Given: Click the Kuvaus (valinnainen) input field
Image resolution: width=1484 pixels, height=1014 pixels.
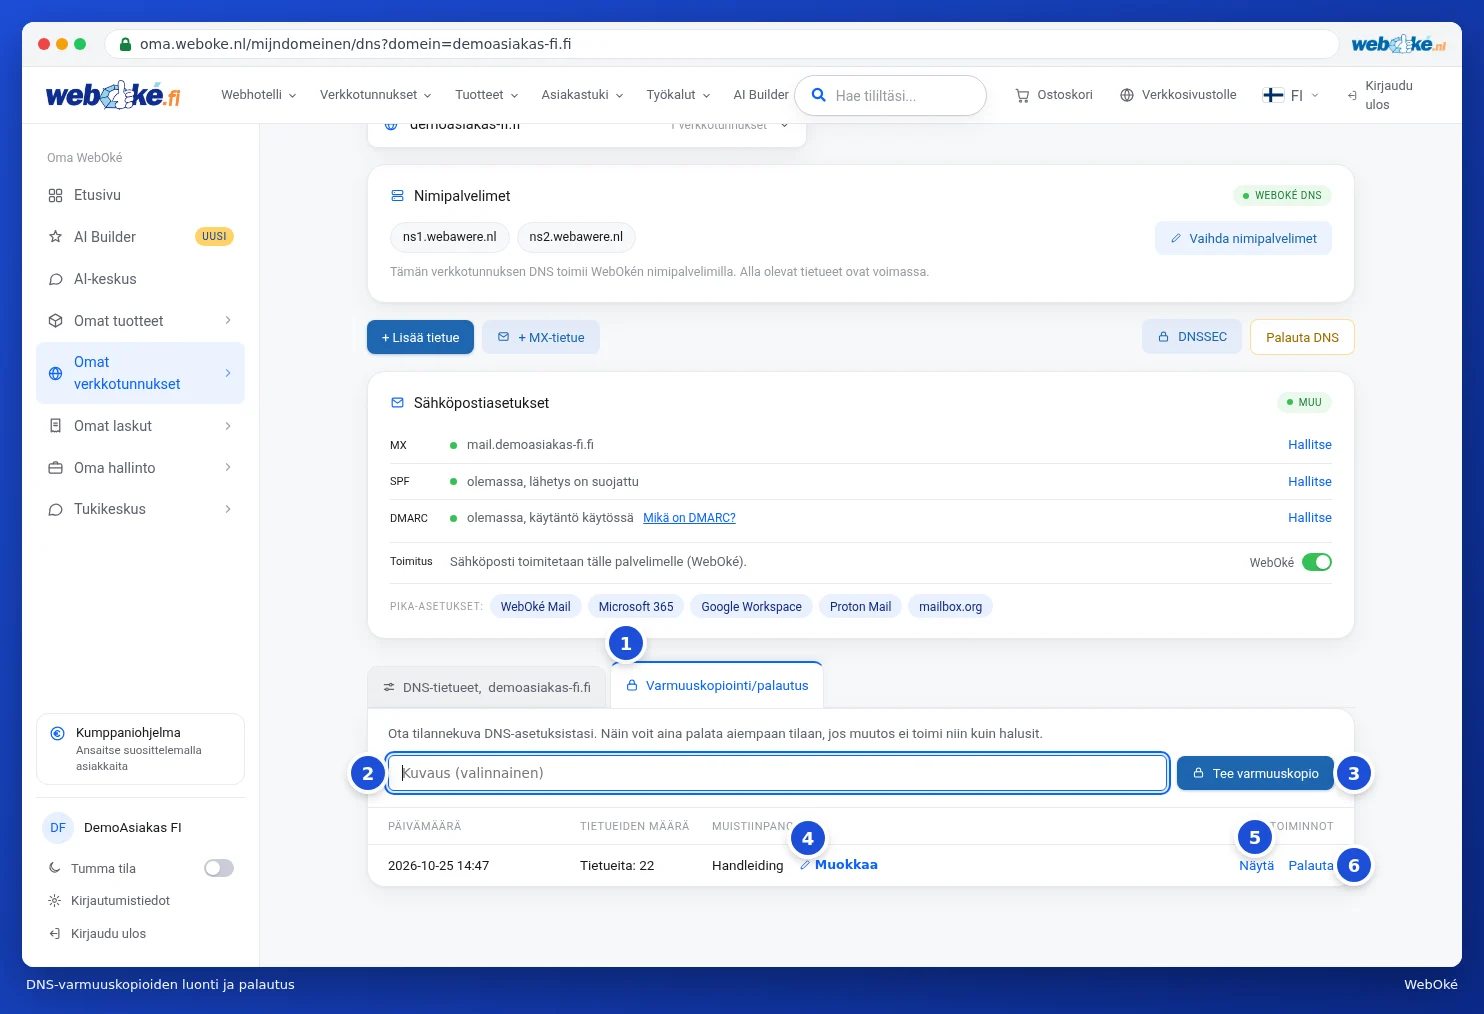Looking at the screenshot, I should tap(778, 773).
